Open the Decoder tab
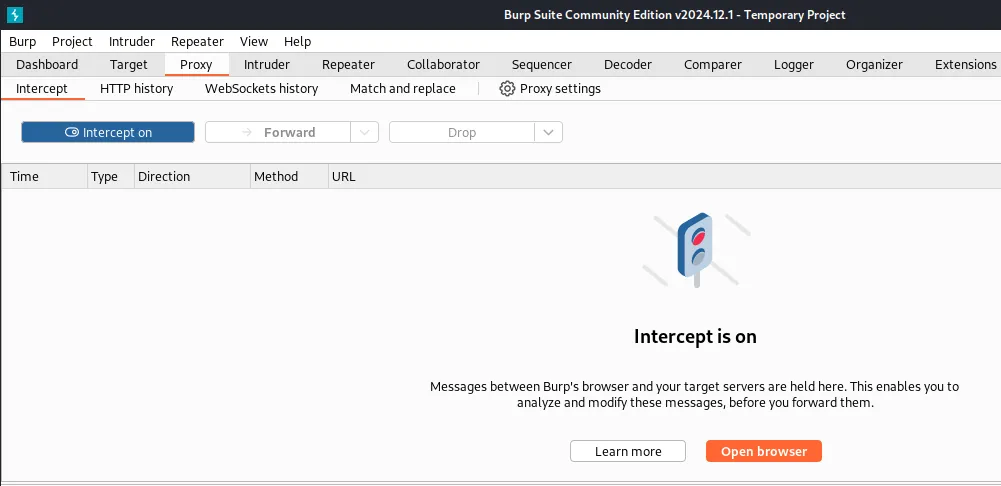The width and height of the screenshot is (1001, 486). point(628,65)
